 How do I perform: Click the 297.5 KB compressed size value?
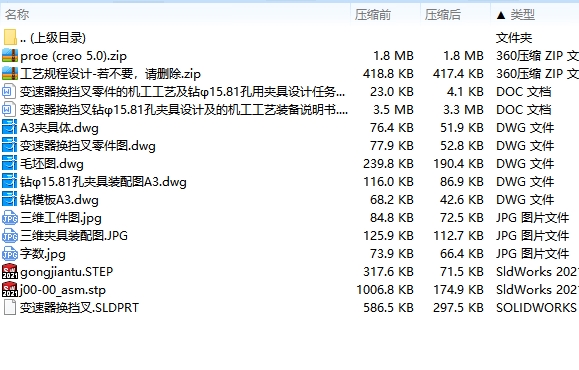(x=458, y=308)
